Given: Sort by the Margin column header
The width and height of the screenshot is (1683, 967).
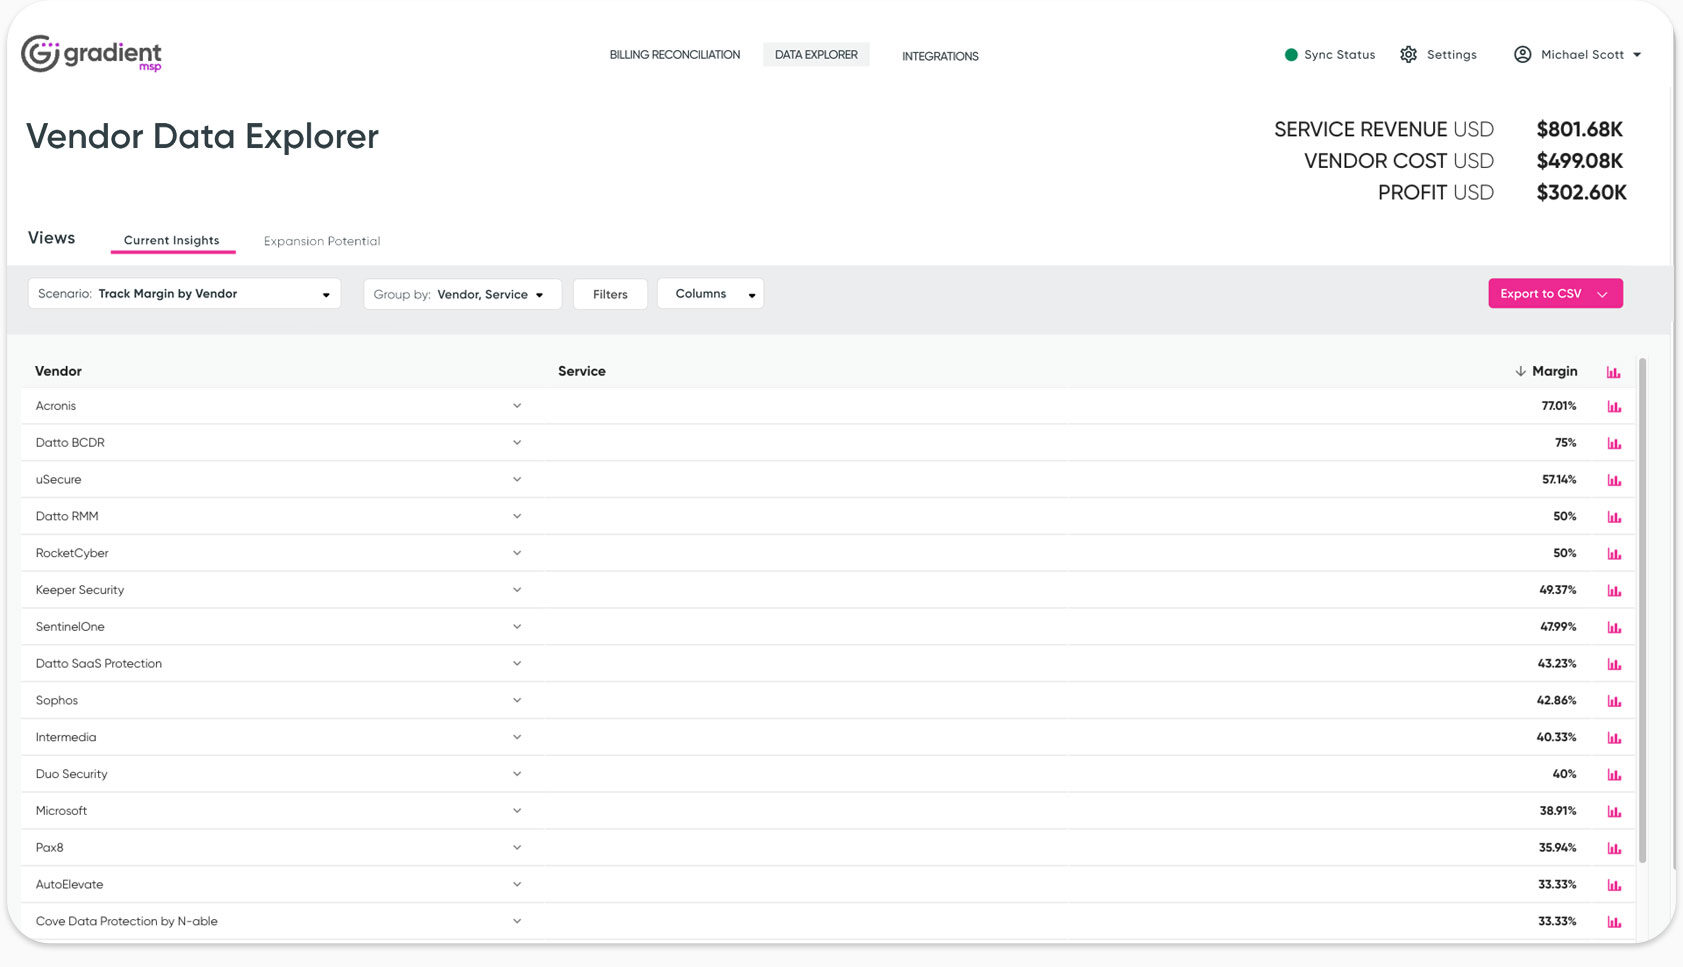Looking at the screenshot, I should click(1553, 371).
